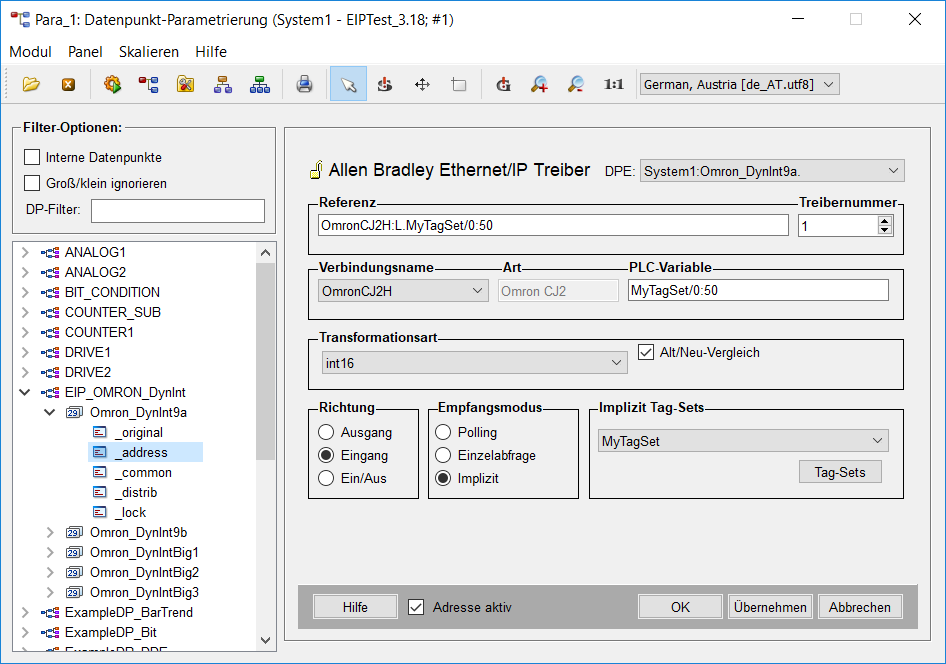Toggle the Interne Datenpunkte checkbox
The height and width of the screenshot is (664, 946).
pos(32,157)
